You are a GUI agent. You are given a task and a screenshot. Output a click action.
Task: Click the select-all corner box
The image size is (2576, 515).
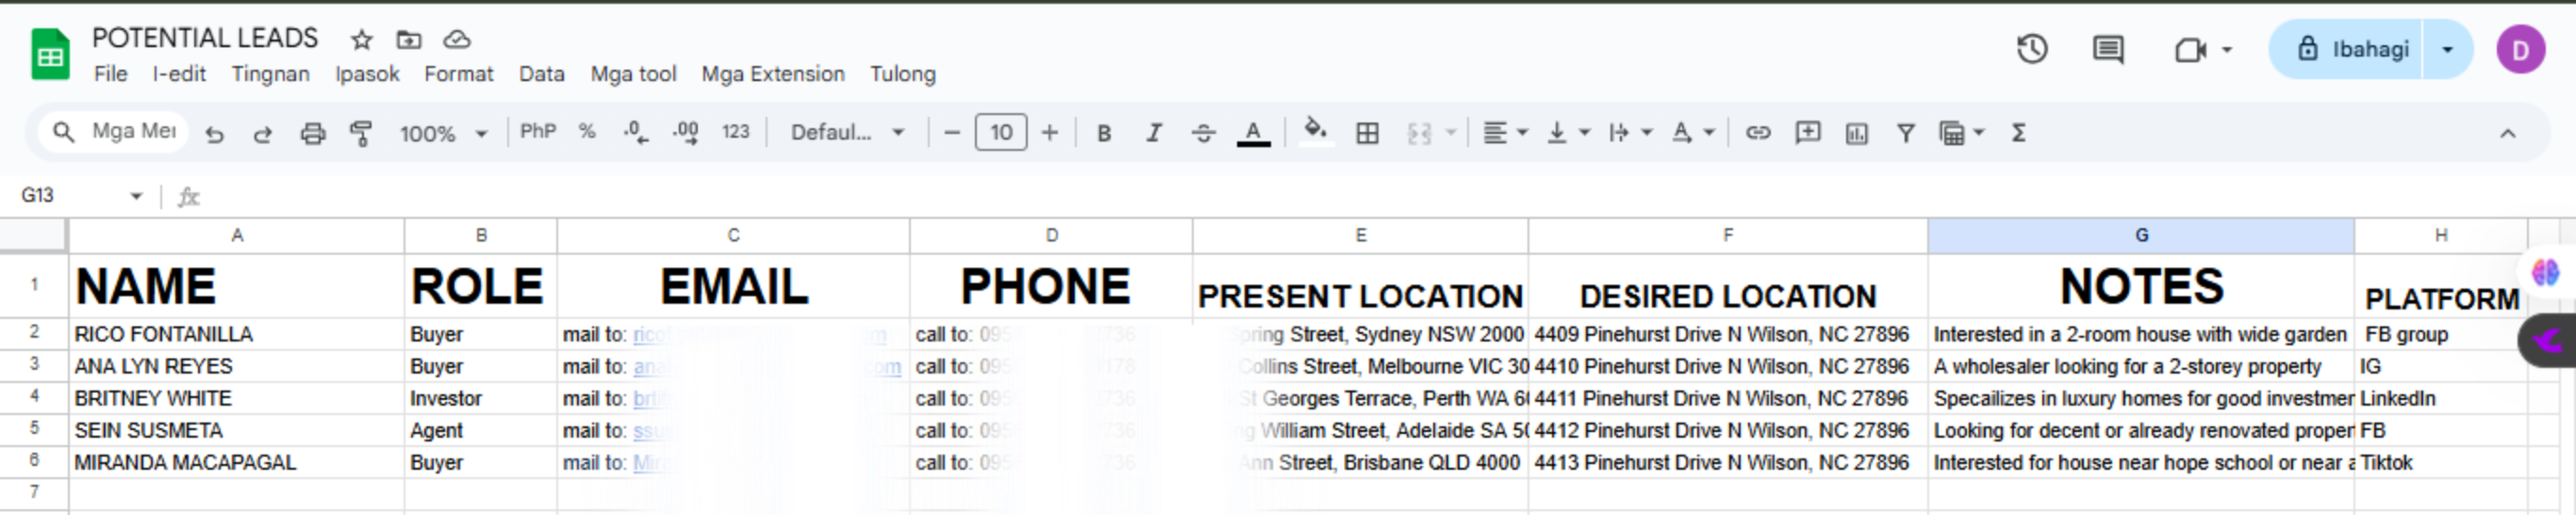(x=33, y=235)
